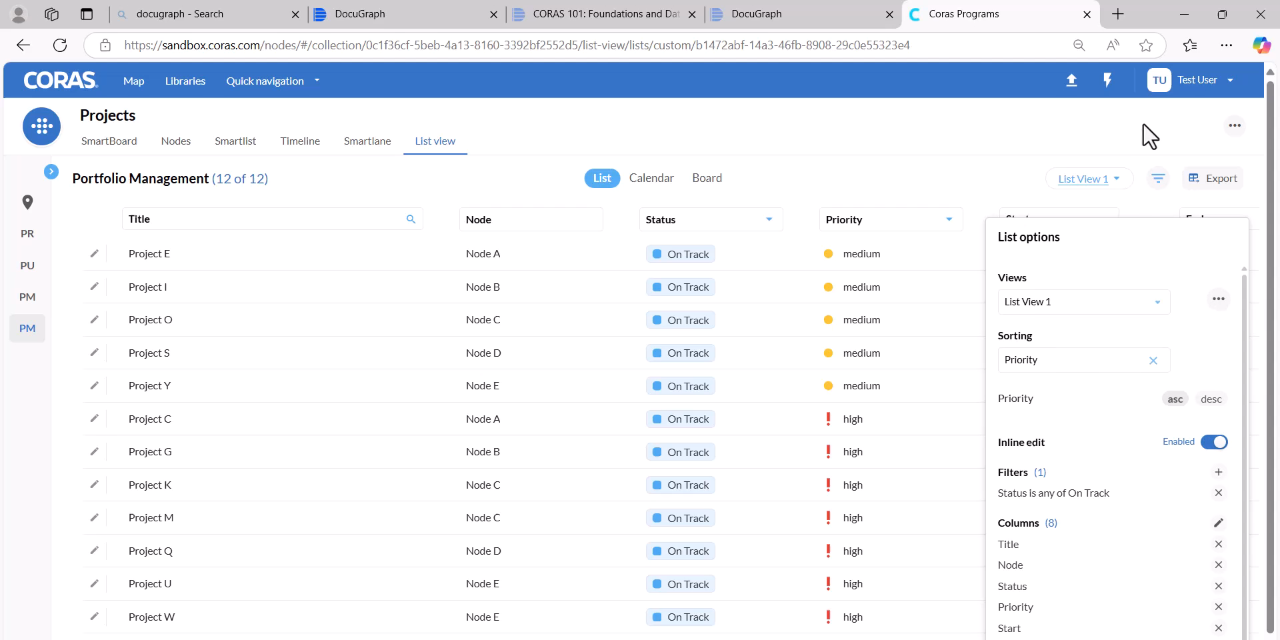Click the pencil edit icon for Project S
Viewport: 1280px width, 640px height.
tap(94, 352)
